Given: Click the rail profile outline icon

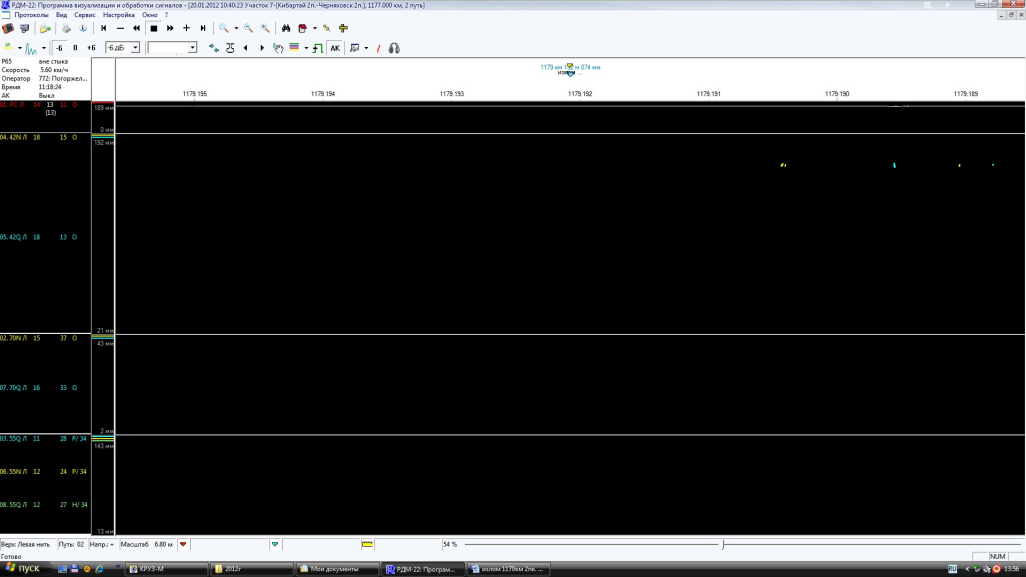Looking at the screenshot, I should pyautogui.click(x=230, y=48).
